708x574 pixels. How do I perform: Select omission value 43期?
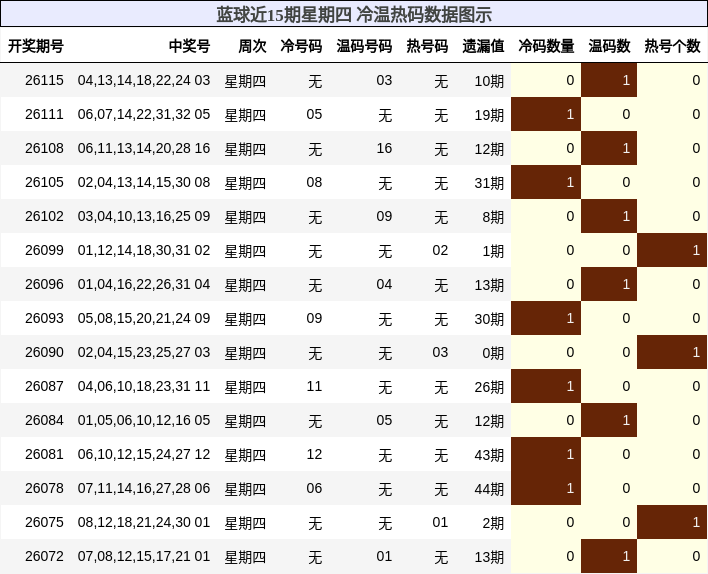(489, 455)
